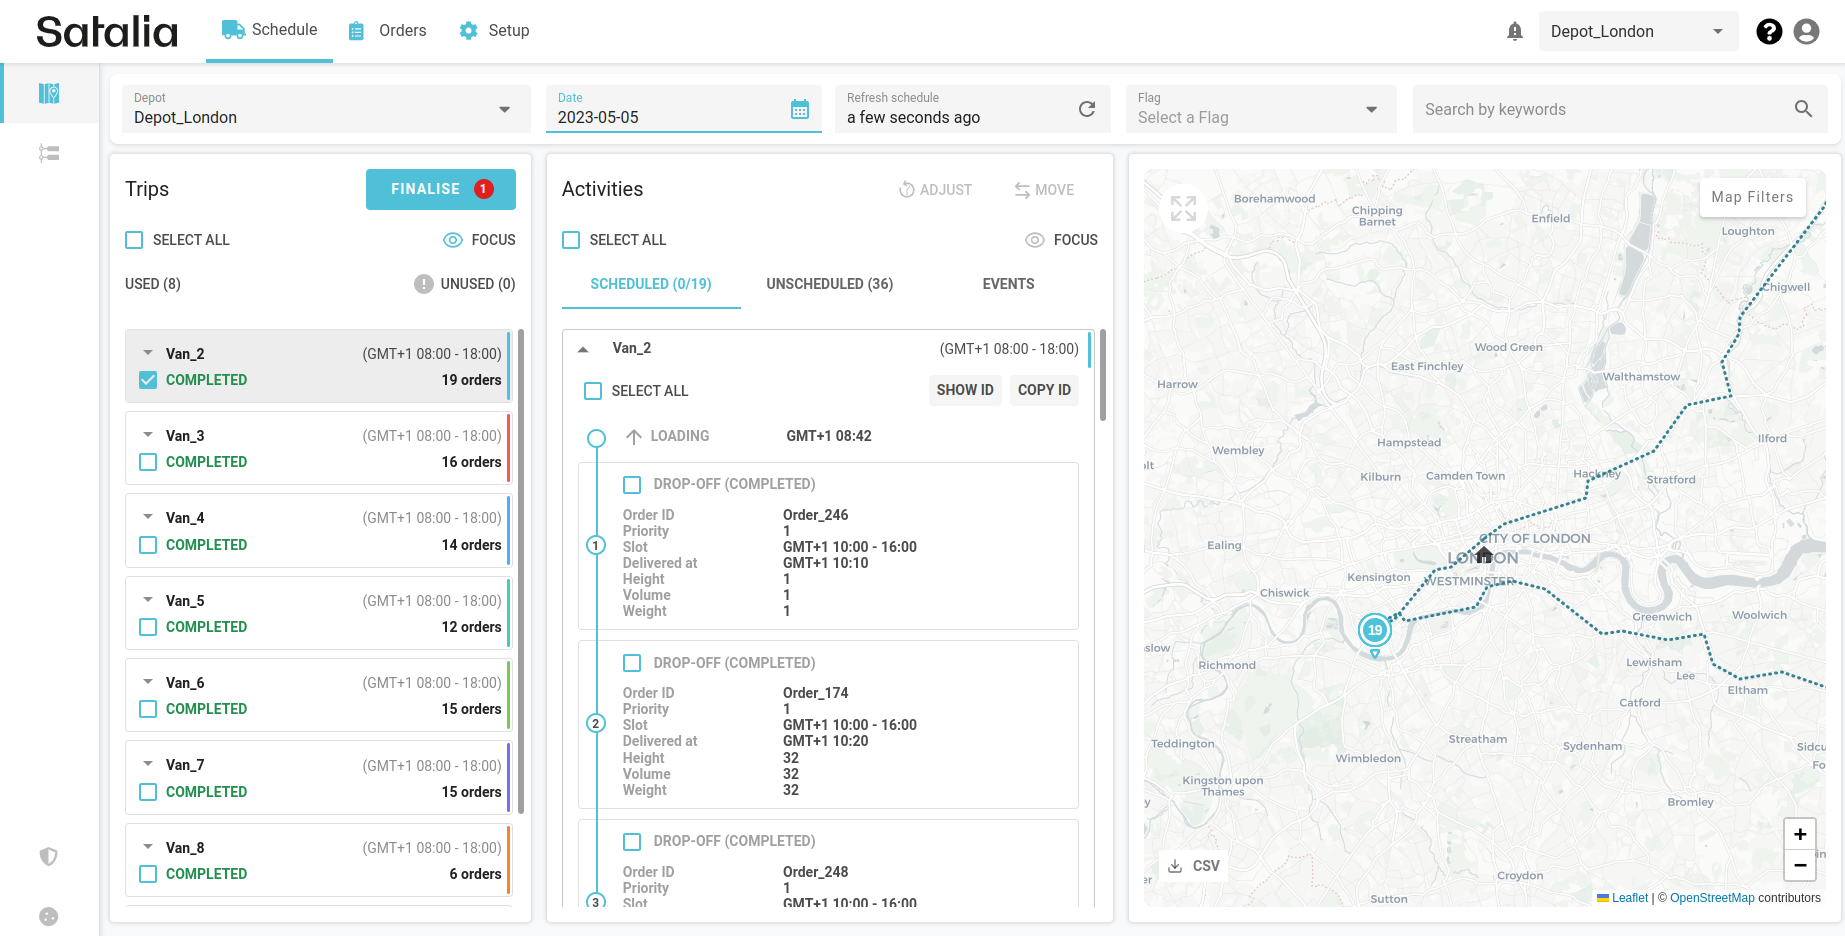Click the refresh schedule icon
Image resolution: width=1845 pixels, height=936 pixels.
pyautogui.click(x=1086, y=109)
